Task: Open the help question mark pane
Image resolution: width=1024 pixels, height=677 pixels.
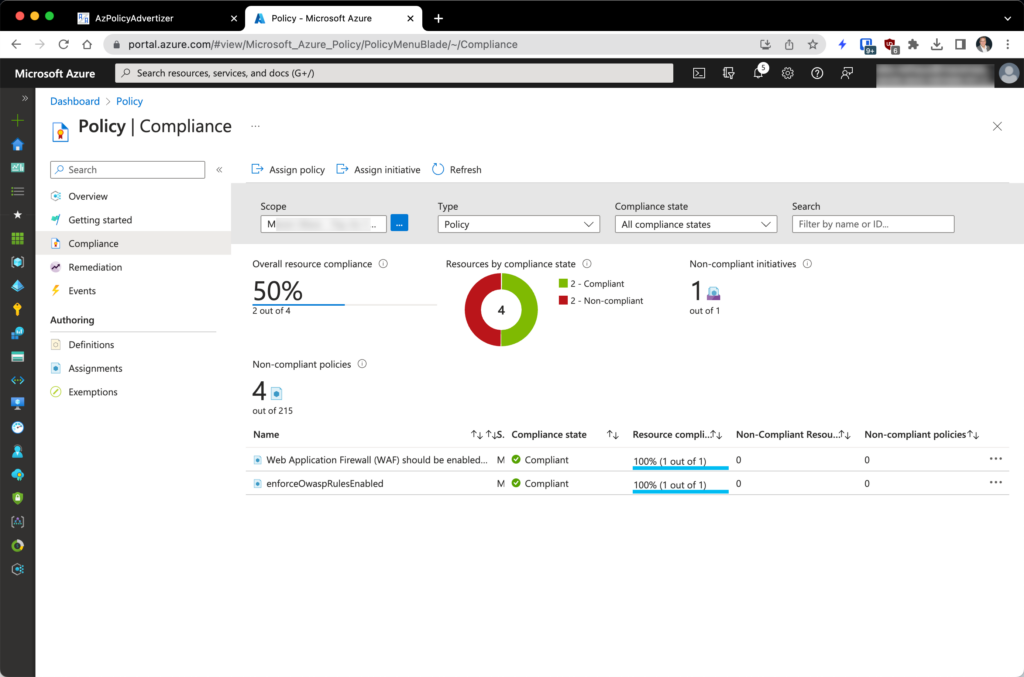Action: (817, 72)
